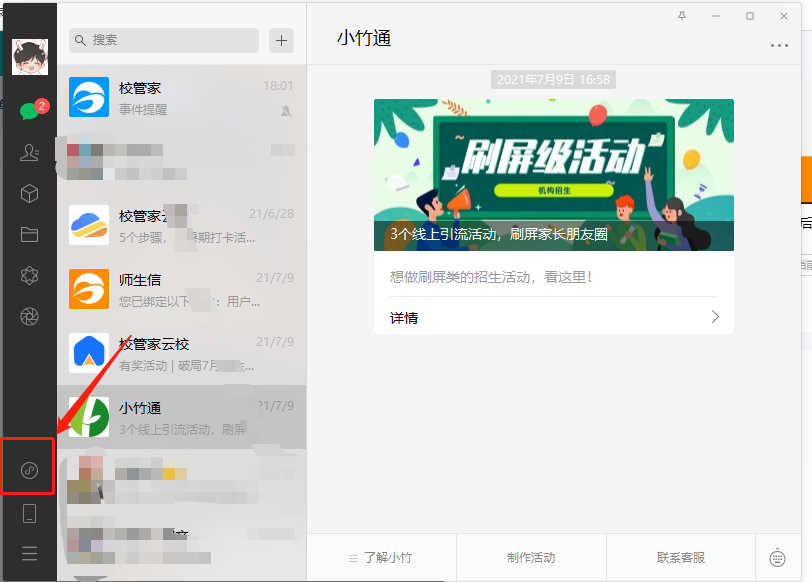Open the 校管家云校 conversation

181,353
